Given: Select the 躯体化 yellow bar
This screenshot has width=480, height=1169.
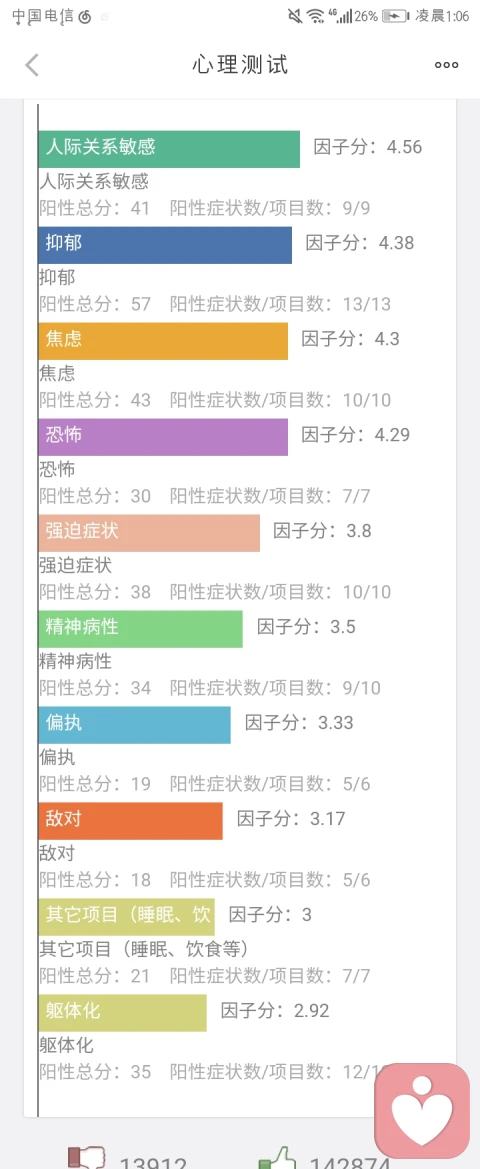Looking at the screenshot, I should 122,1012.
